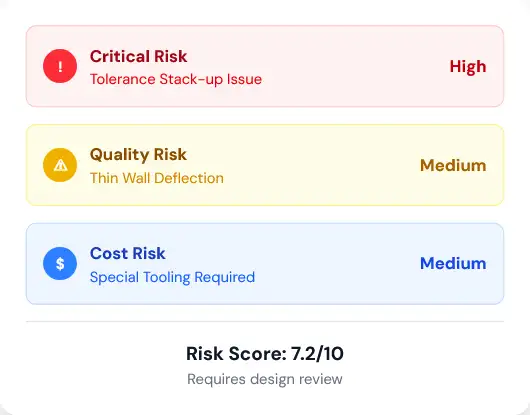Select the Quality Risk heading

(x=138, y=155)
